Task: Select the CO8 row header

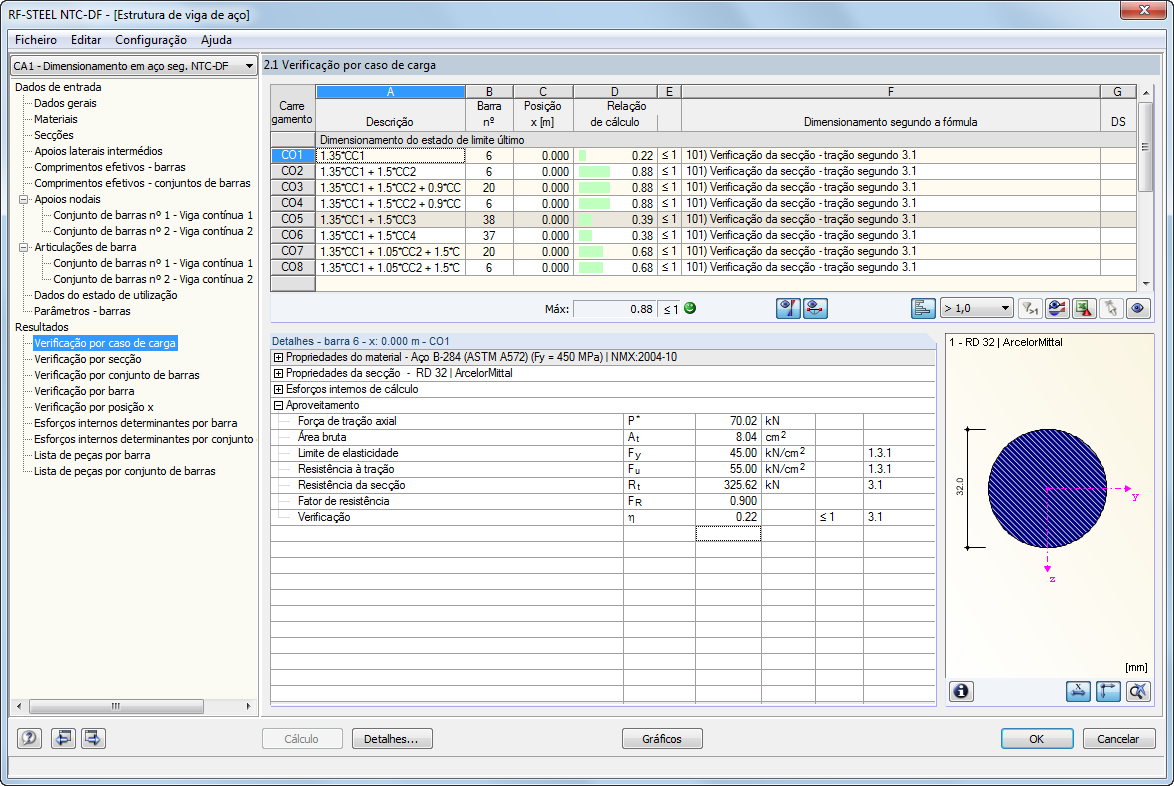Action: (293, 267)
